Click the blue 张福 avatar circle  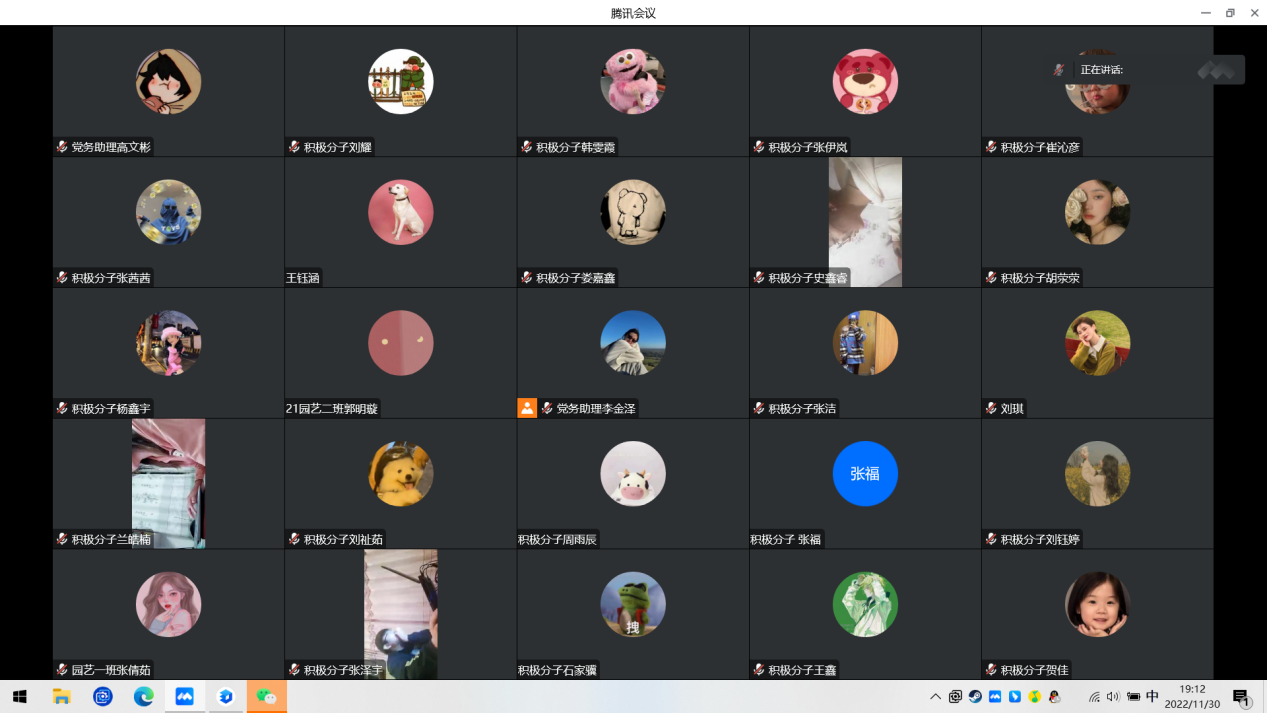(x=865, y=474)
